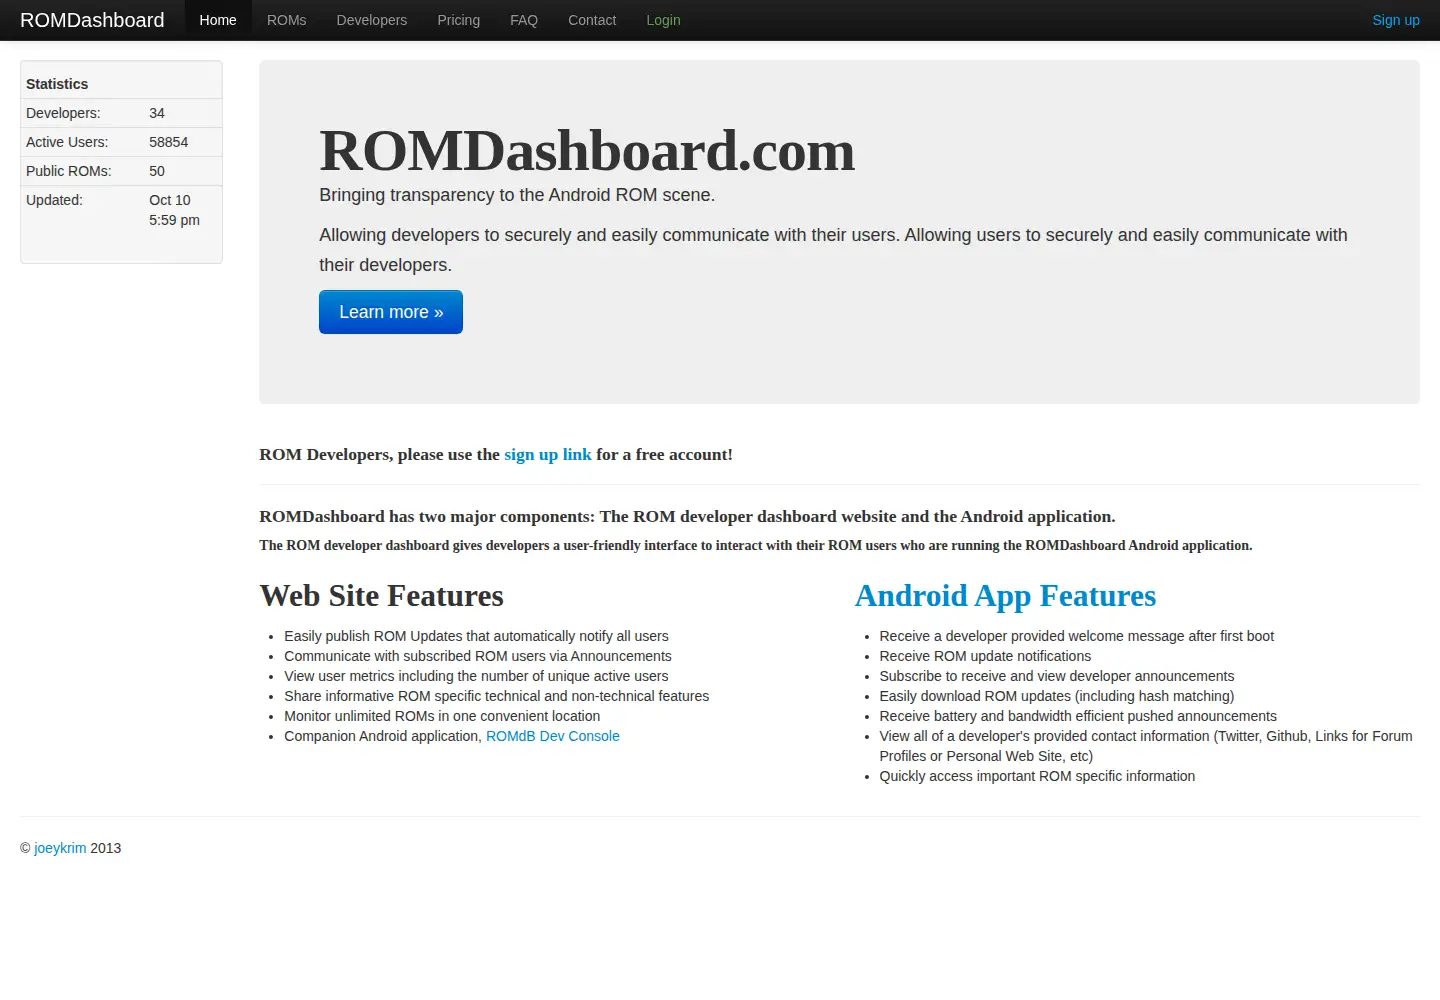1440x1000 pixels.
Task: Click the Active Users value 58854
Action: (x=169, y=142)
